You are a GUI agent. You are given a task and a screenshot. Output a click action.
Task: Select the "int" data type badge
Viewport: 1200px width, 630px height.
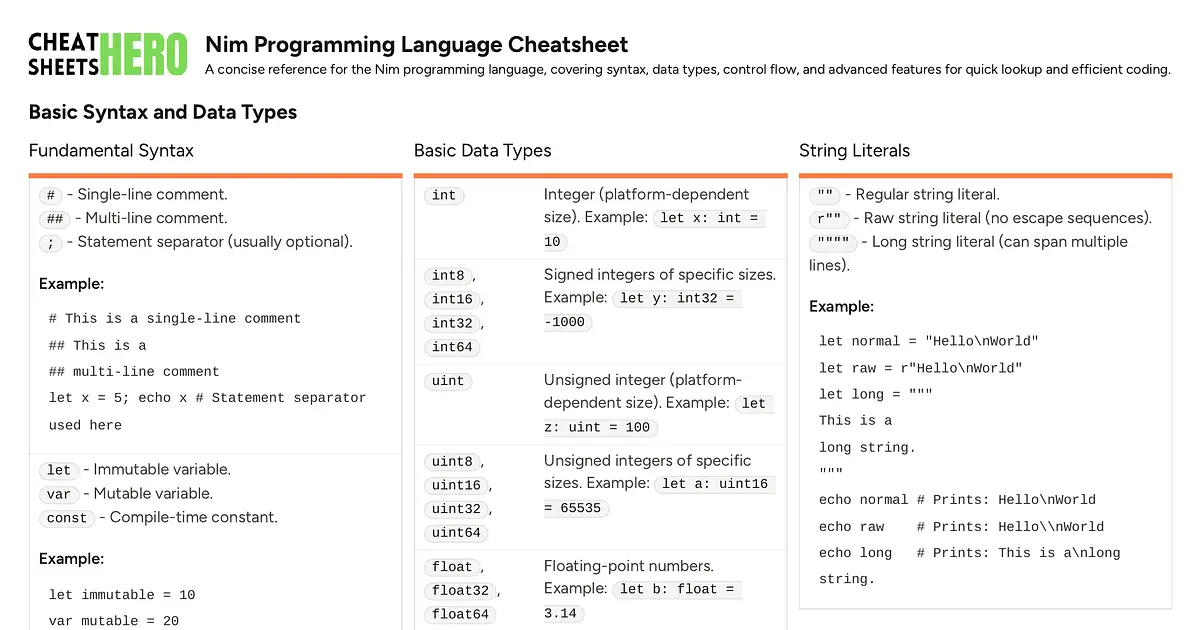pos(443,195)
